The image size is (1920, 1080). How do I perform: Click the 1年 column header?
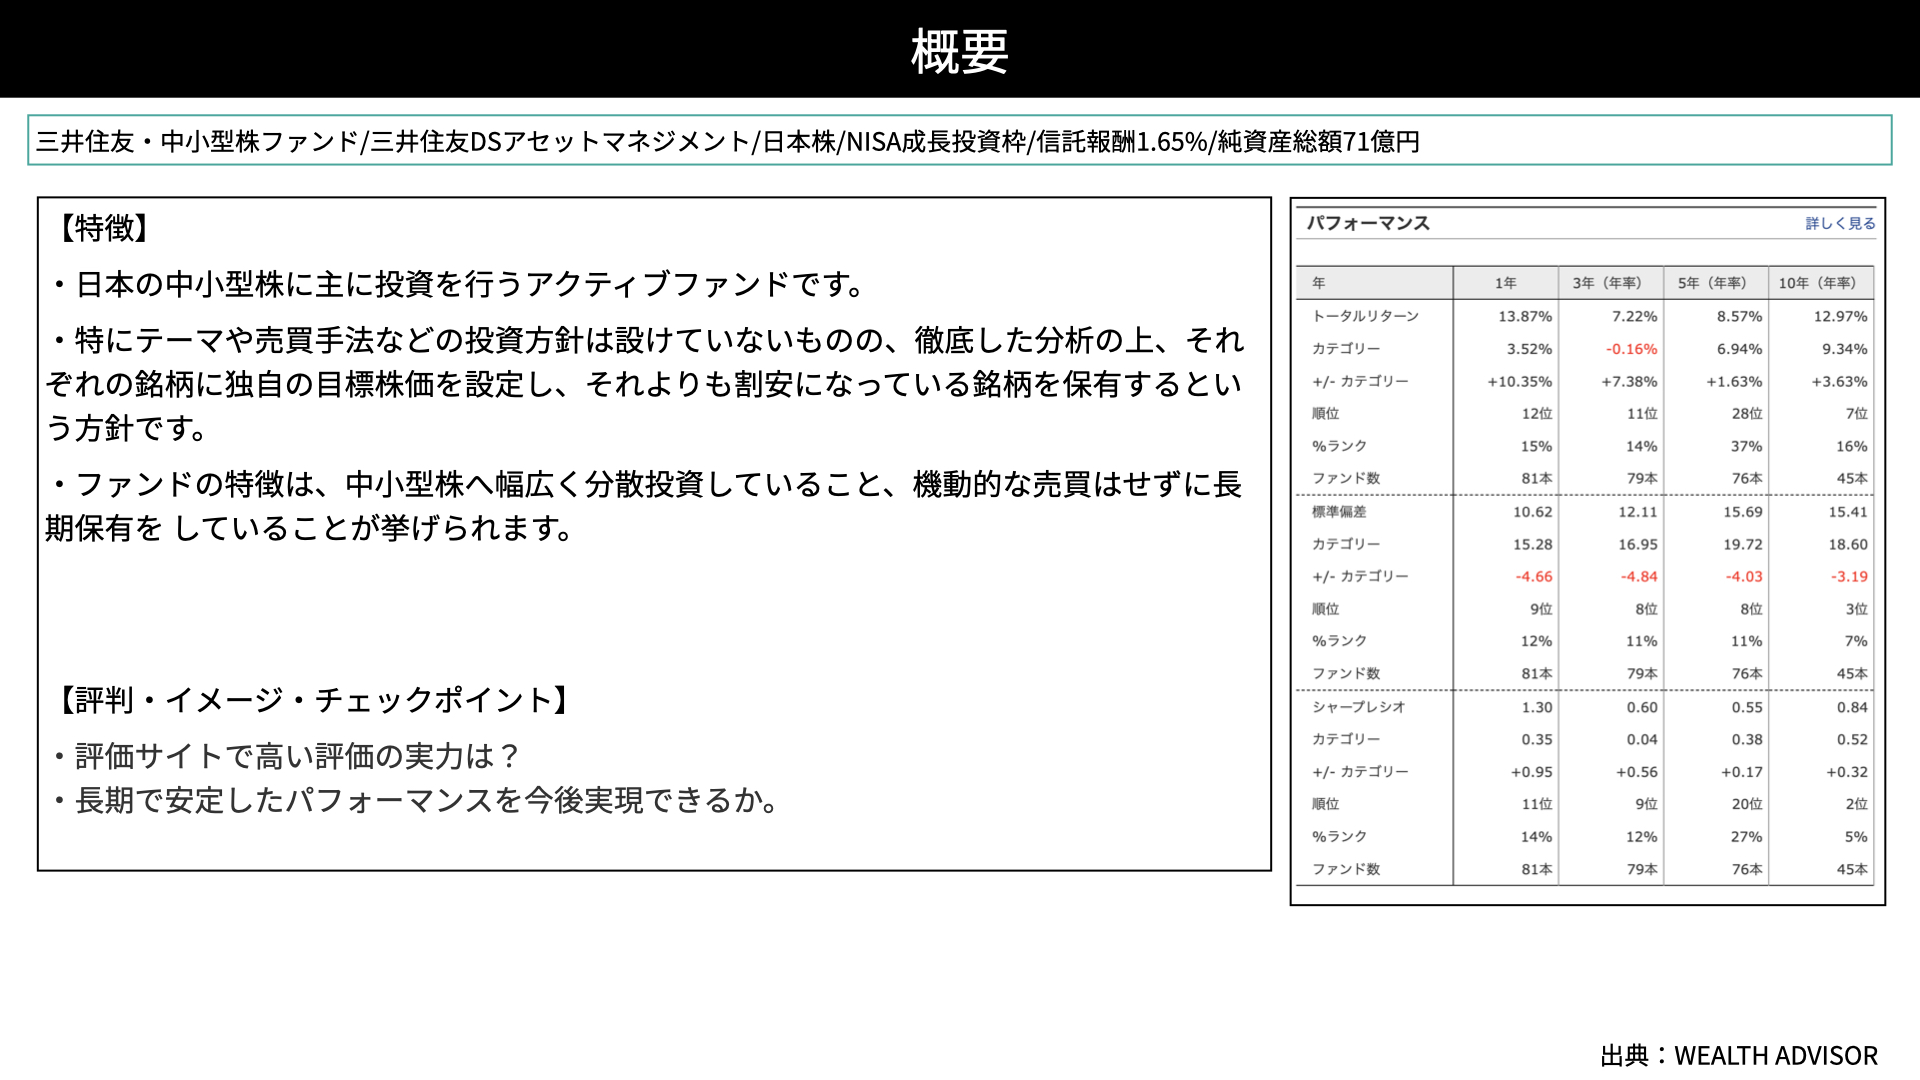coord(1506,283)
